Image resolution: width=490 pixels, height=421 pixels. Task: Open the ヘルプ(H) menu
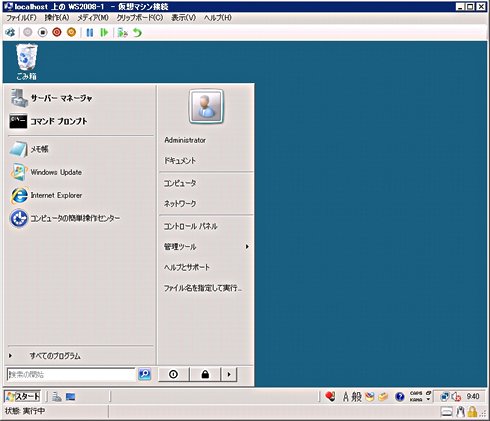pos(218,18)
